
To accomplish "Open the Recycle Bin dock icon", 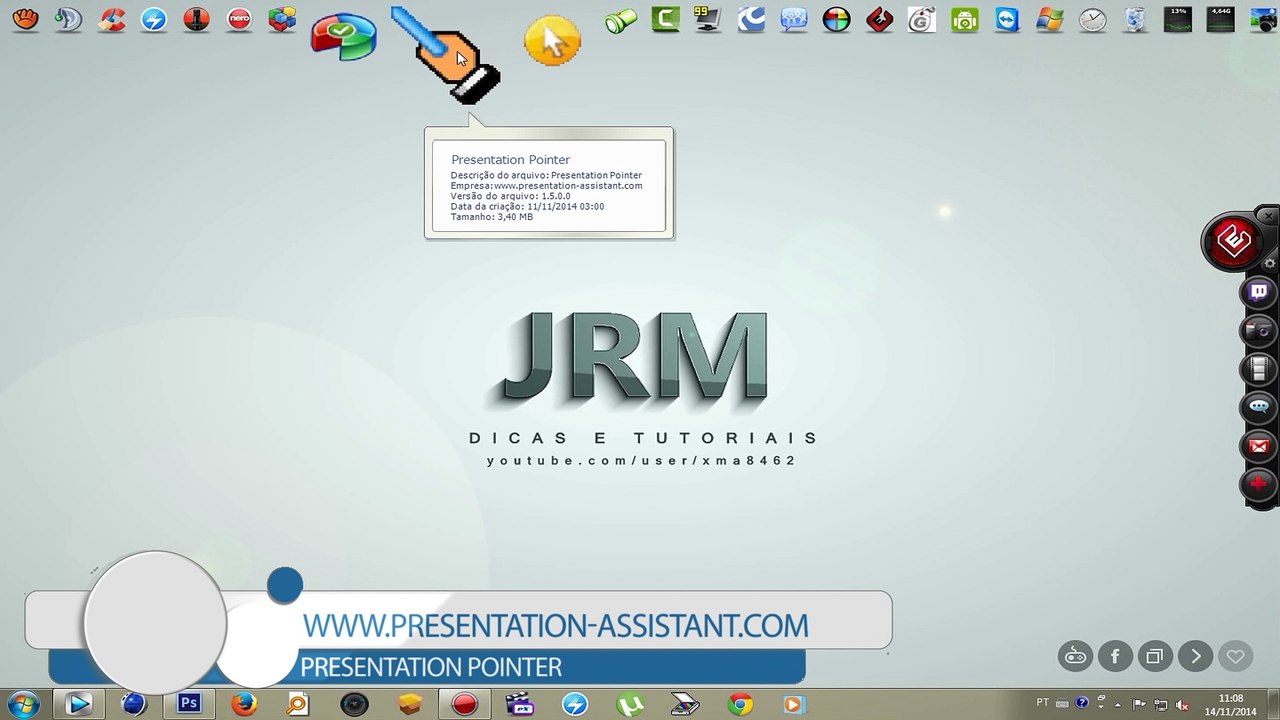I will click(x=1136, y=19).
